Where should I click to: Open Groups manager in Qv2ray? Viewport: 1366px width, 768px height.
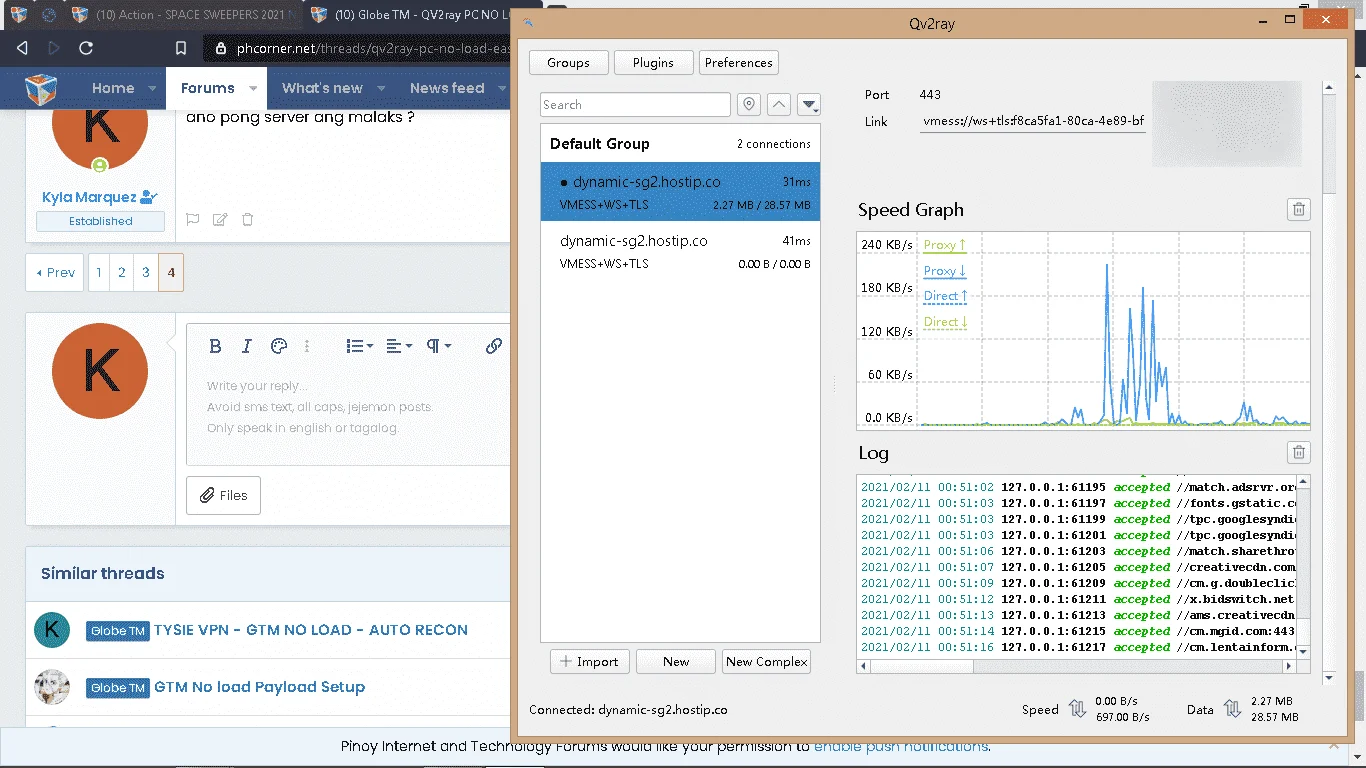tap(568, 62)
